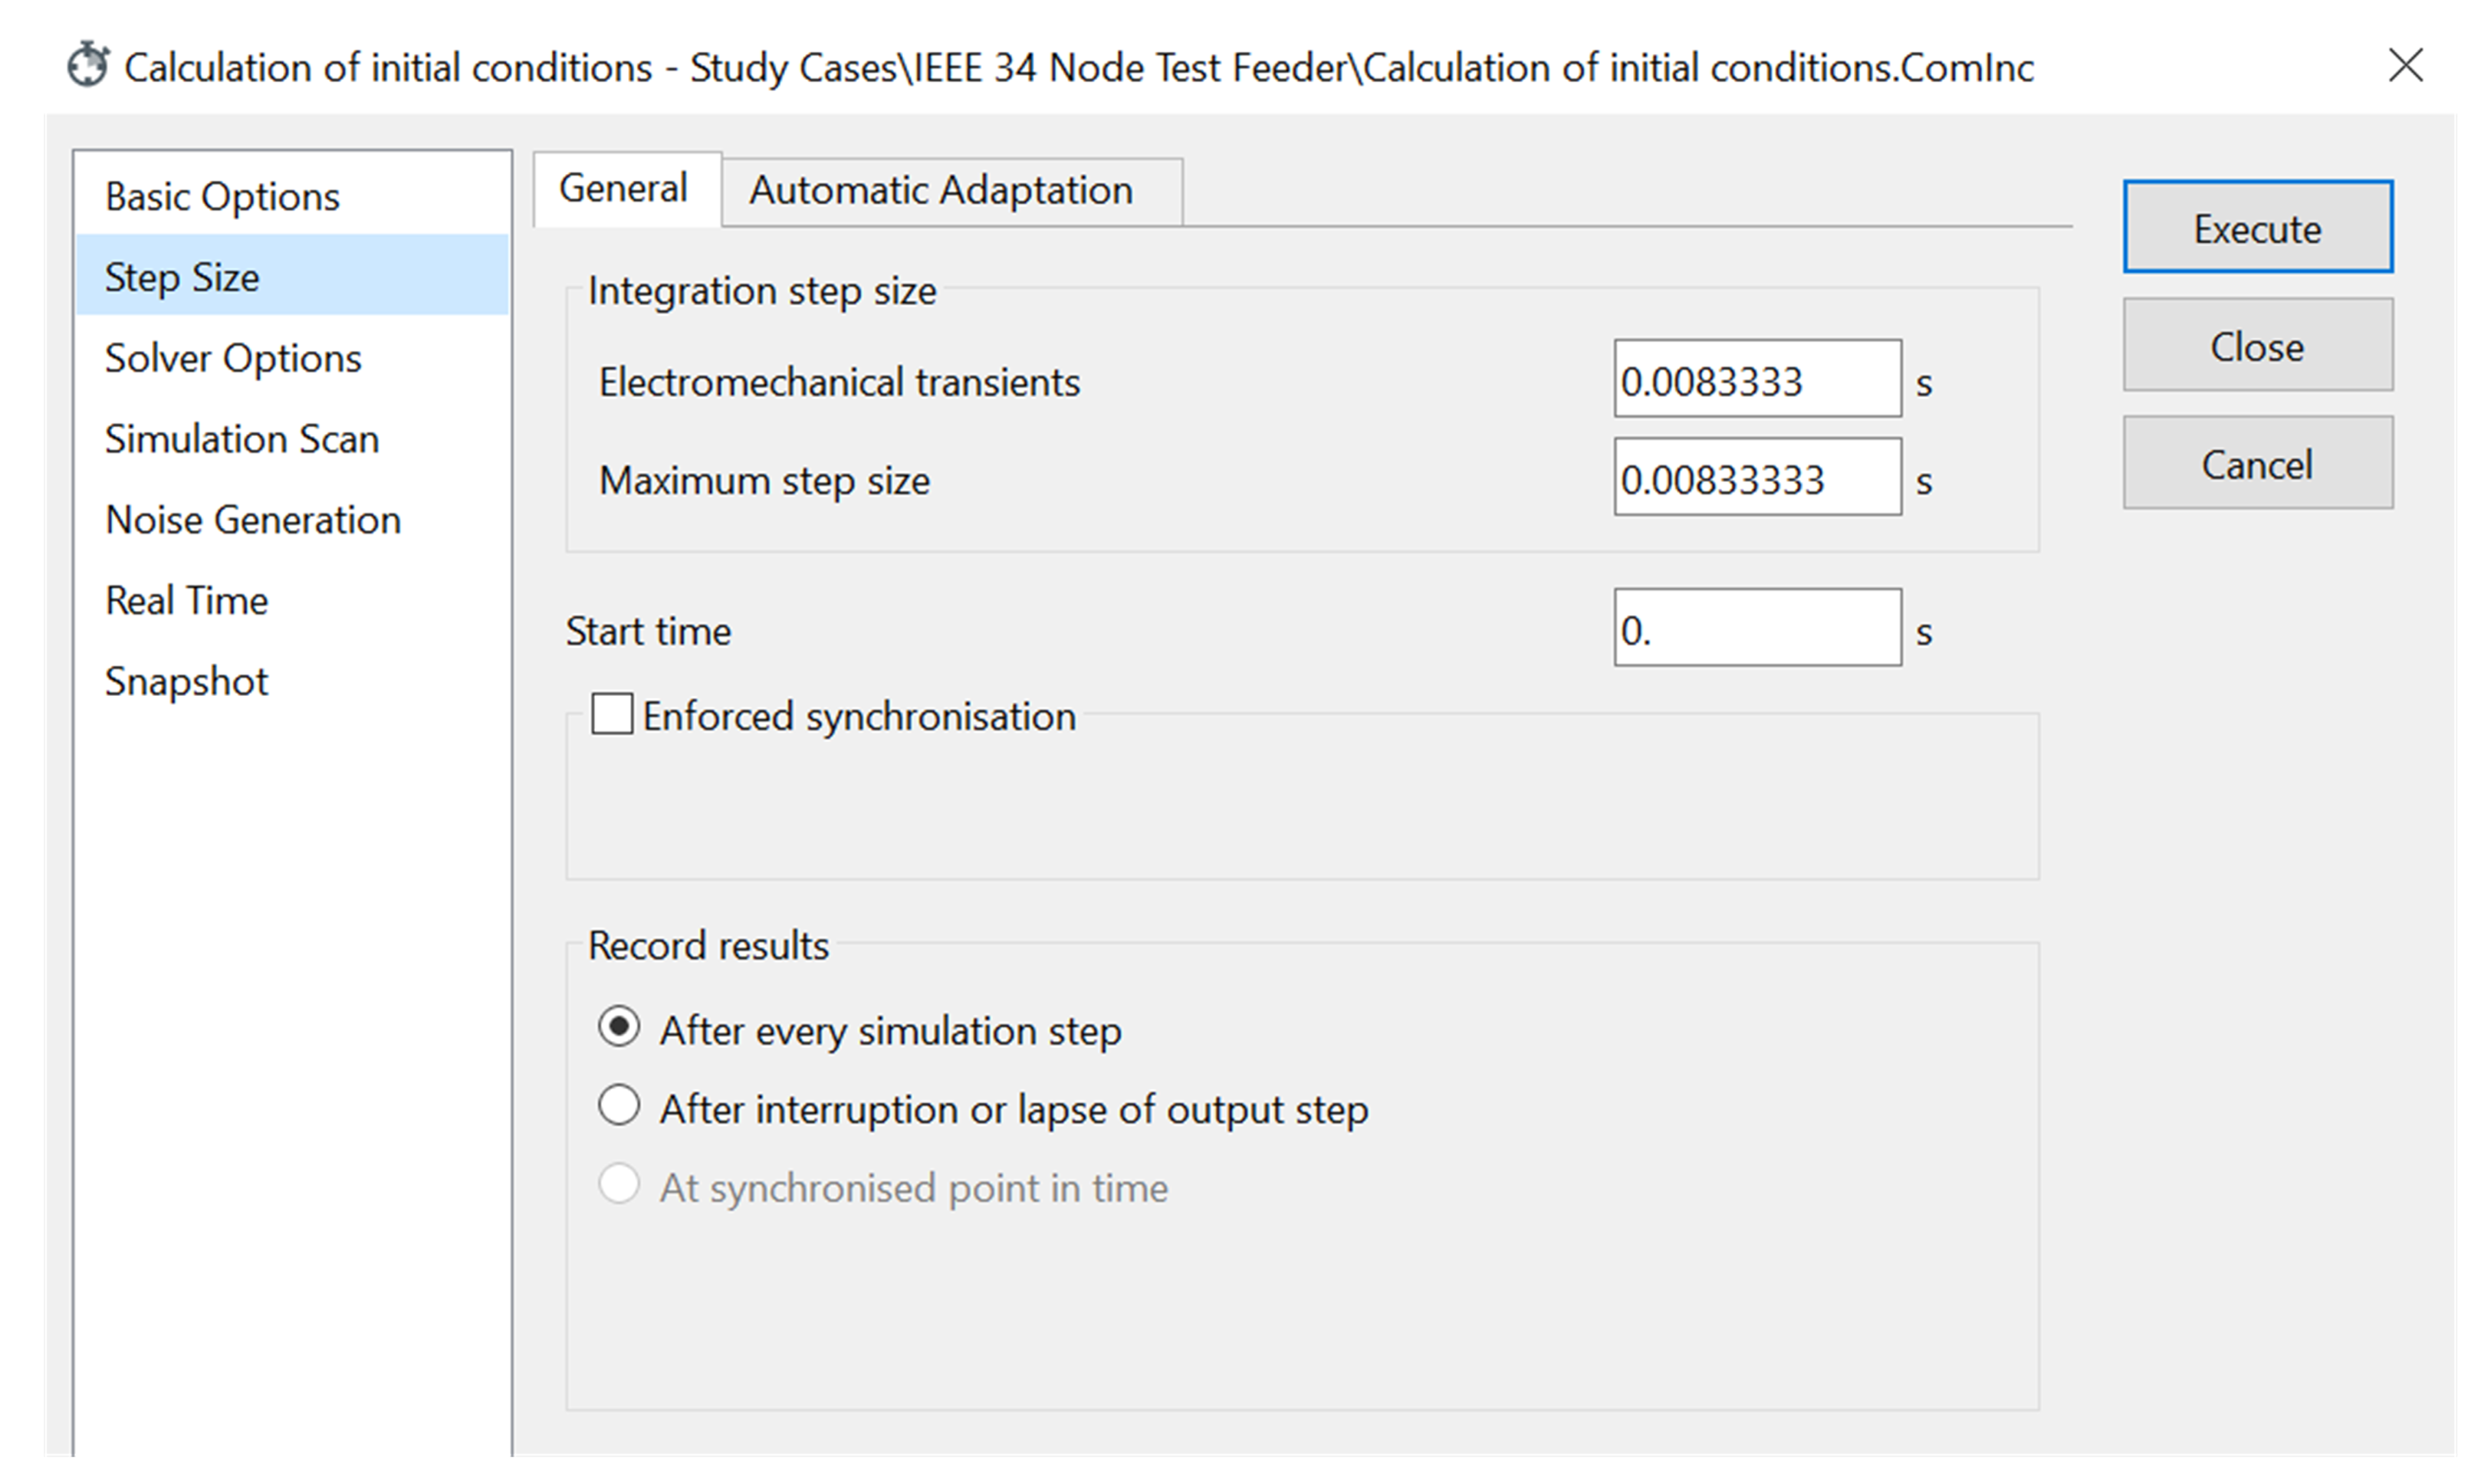Image resolution: width=2481 pixels, height=1484 pixels.
Task: Select At synchronised point in time radio
Action: tap(619, 1186)
